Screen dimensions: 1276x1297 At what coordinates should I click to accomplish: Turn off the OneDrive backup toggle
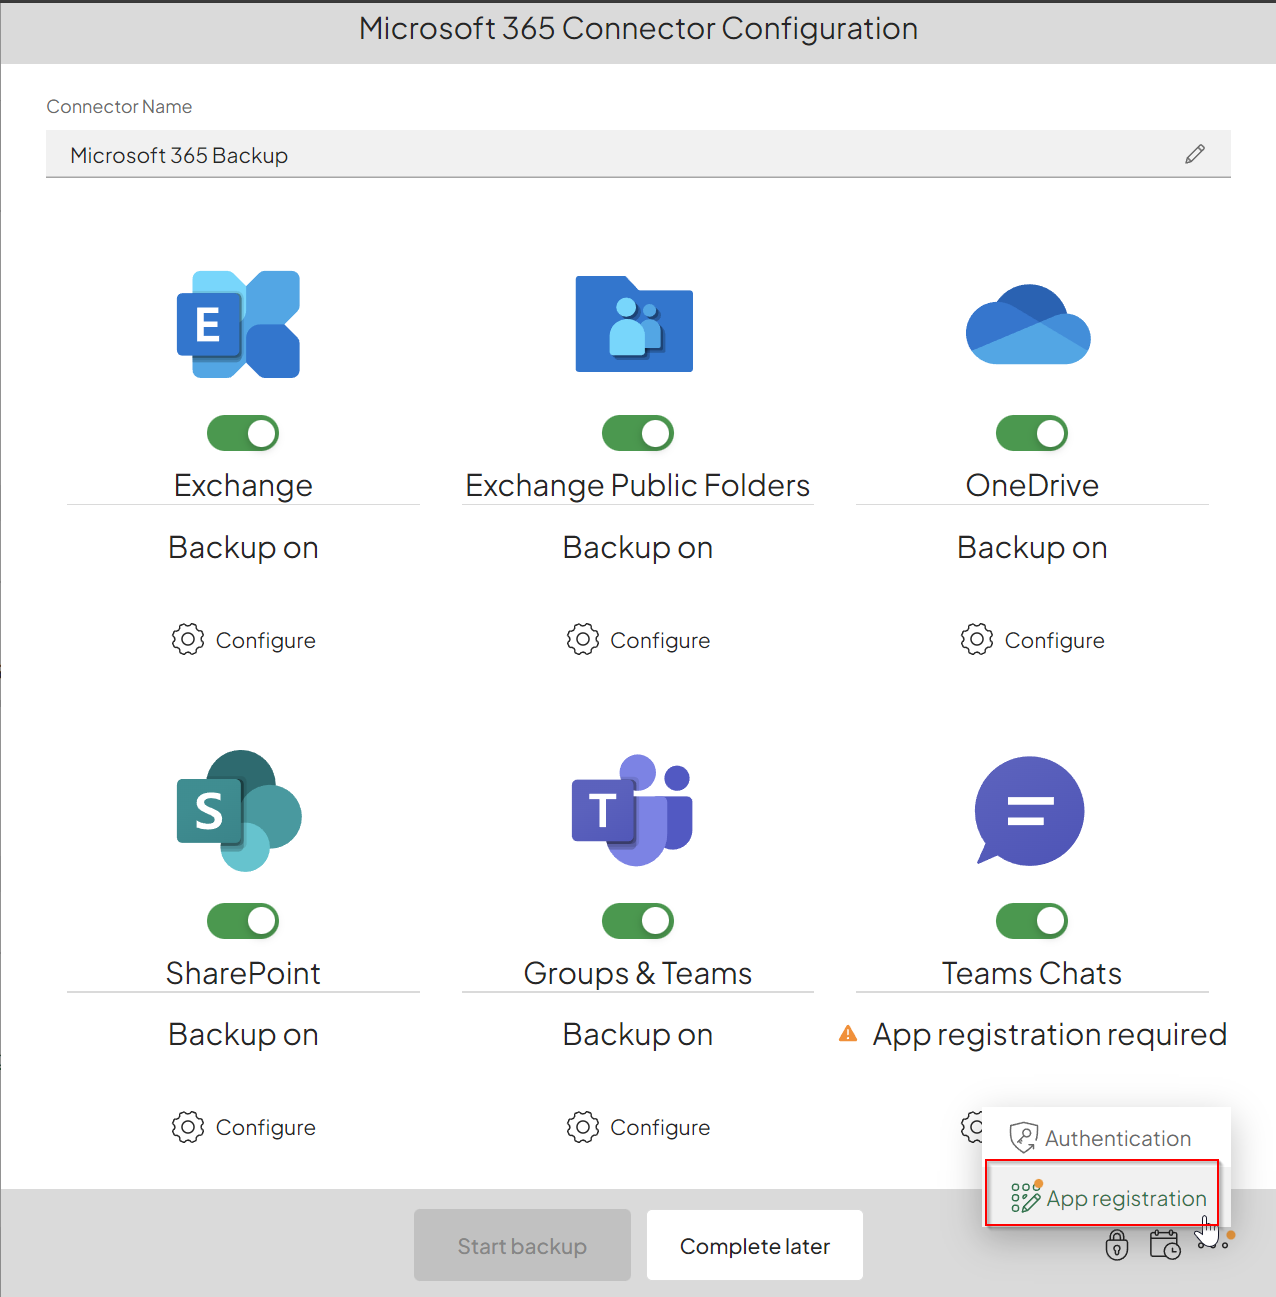click(1032, 433)
